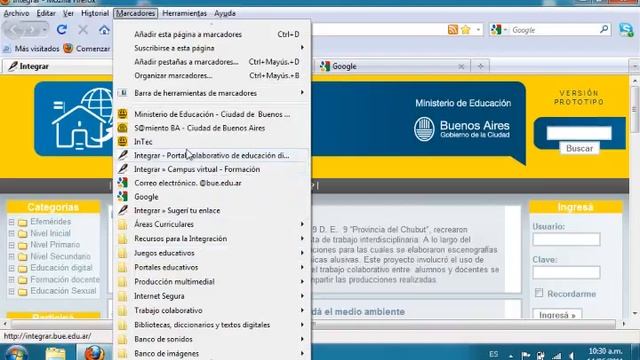Click the network signal tray icon
Viewport: 640px width, 360px height.
pos(556,356)
